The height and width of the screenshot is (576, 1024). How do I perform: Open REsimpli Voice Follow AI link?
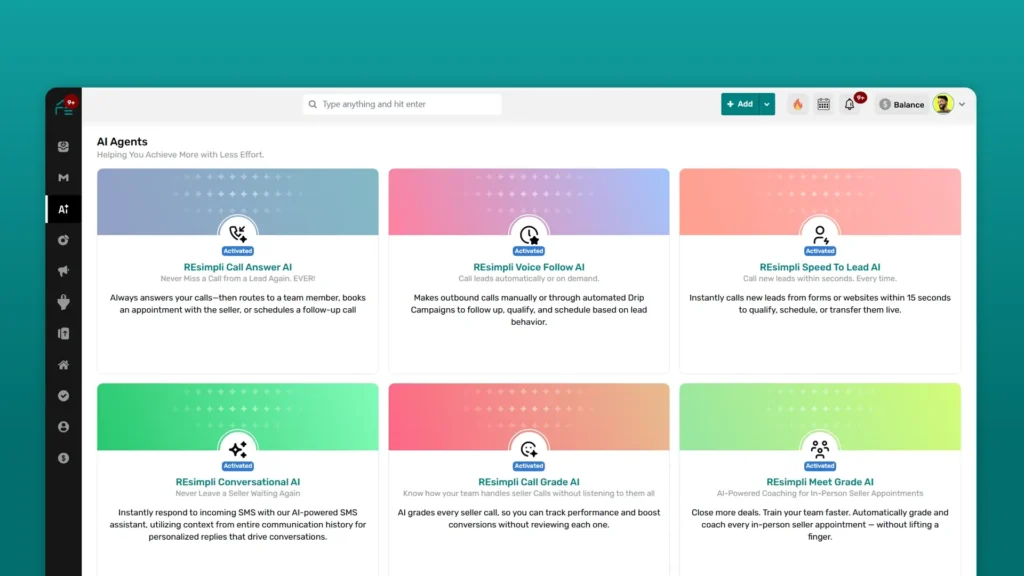[x=529, y=267]
